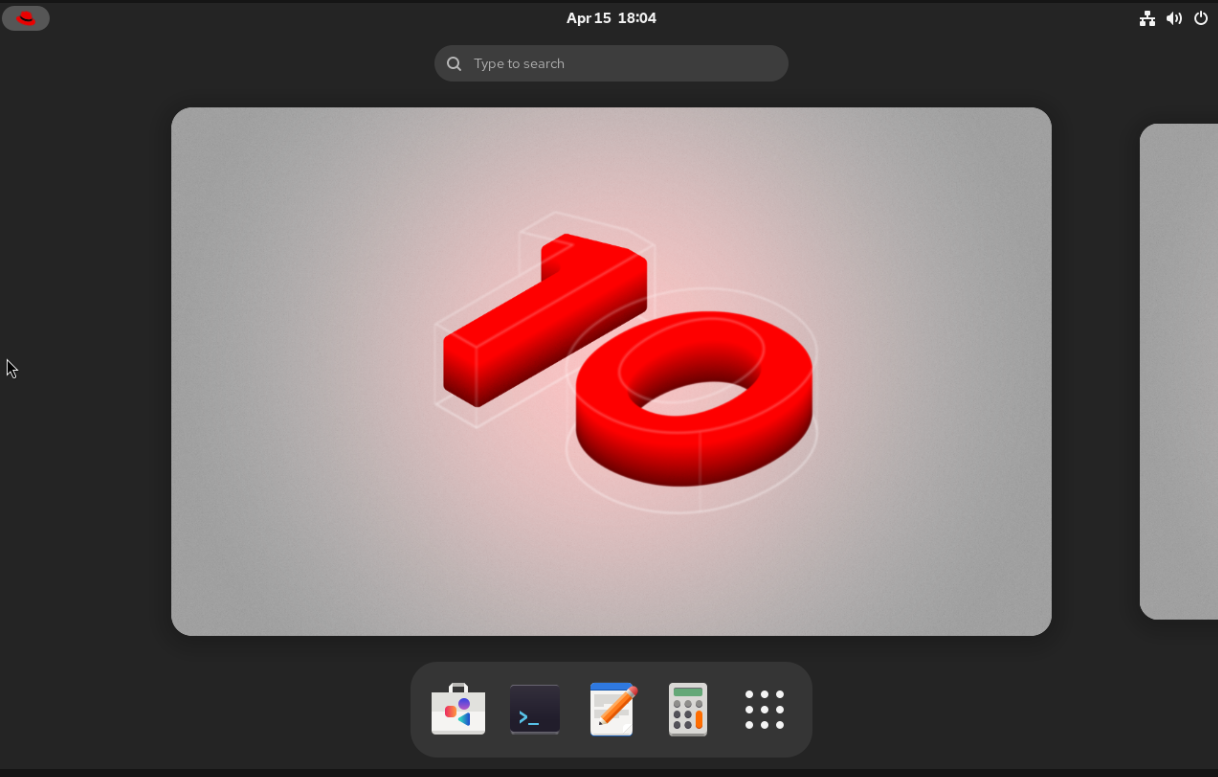Launch the Calculator app

(688, 709)
